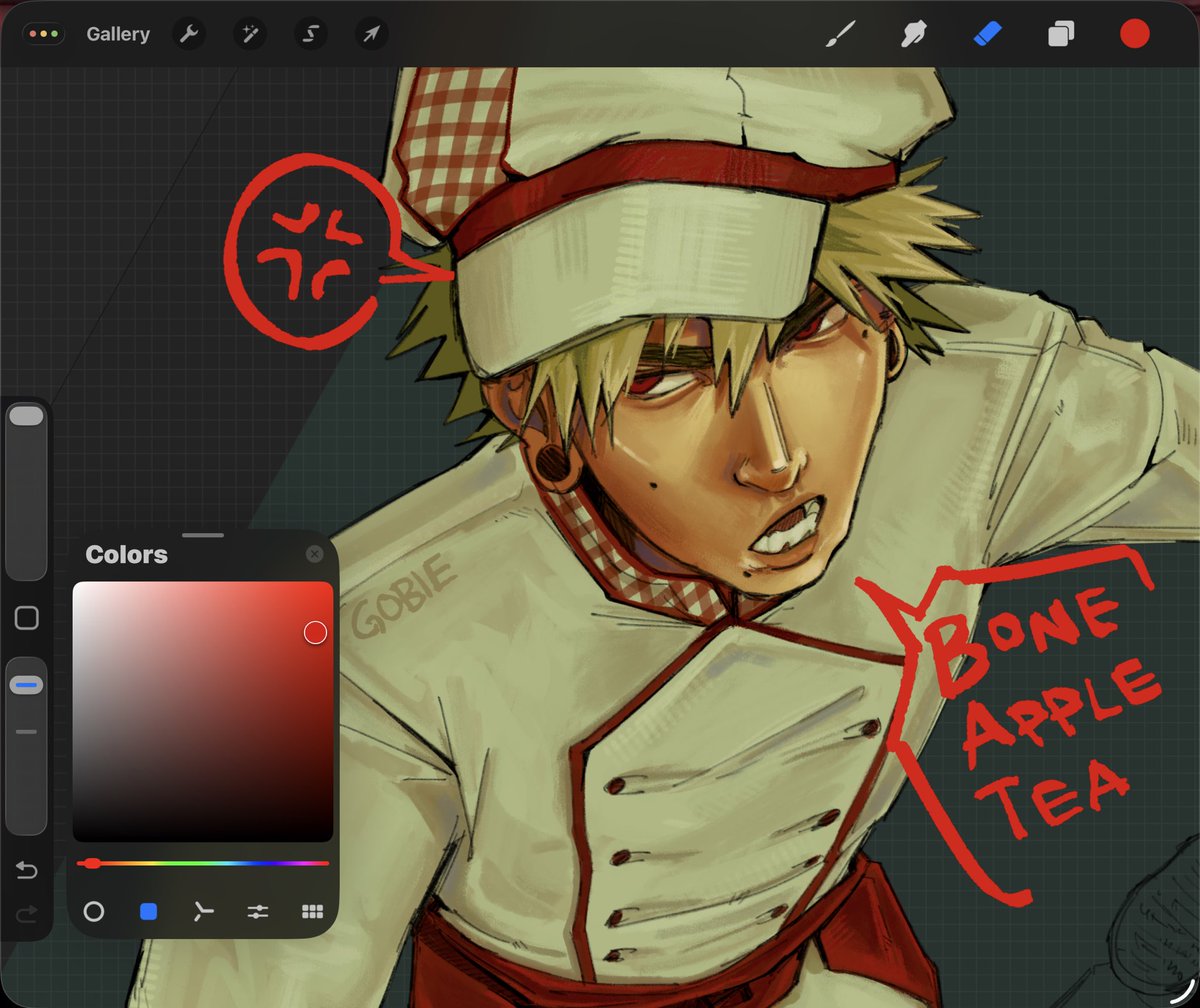
Task: Switch to the Classic color mode
Action: pos(149,911)
